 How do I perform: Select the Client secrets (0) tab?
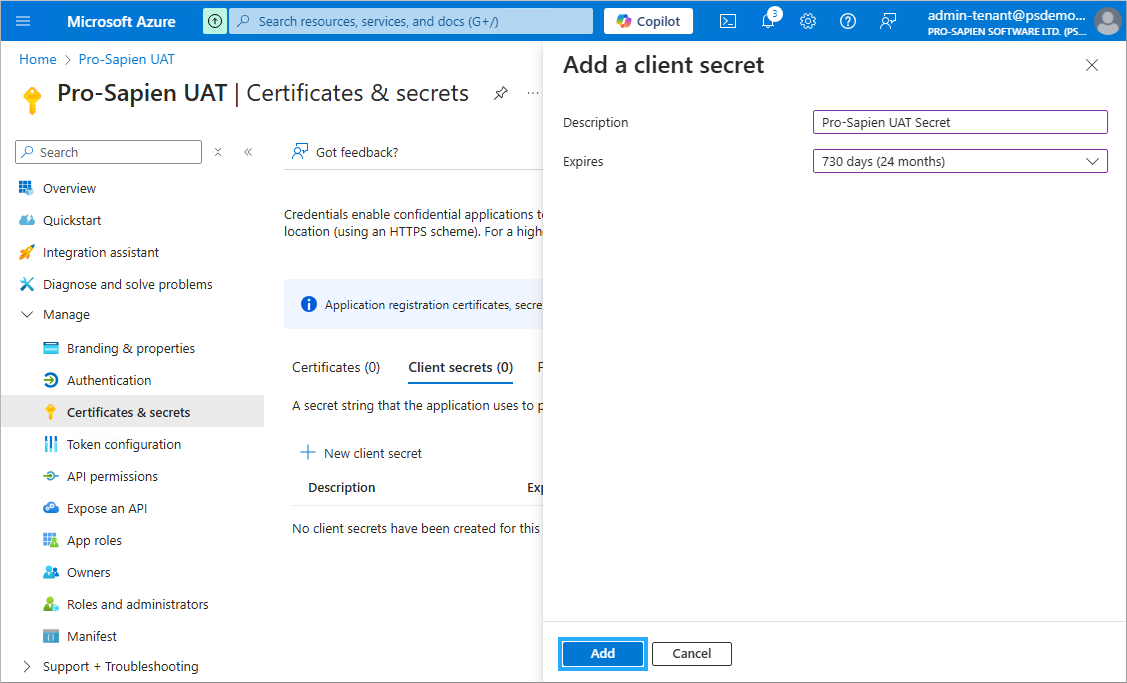point(460,367)
